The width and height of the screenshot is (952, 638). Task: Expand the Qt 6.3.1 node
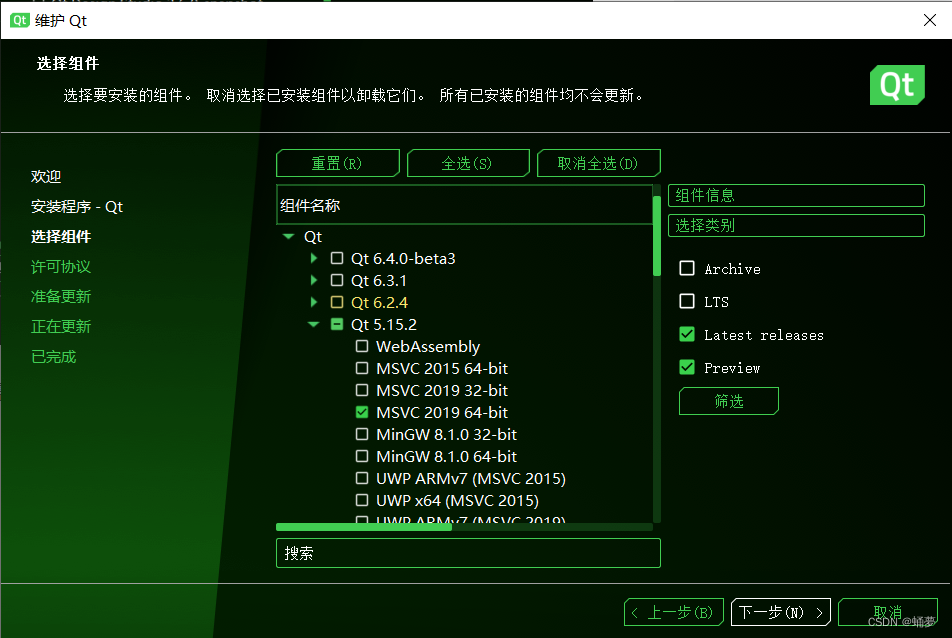pos(314,280)
